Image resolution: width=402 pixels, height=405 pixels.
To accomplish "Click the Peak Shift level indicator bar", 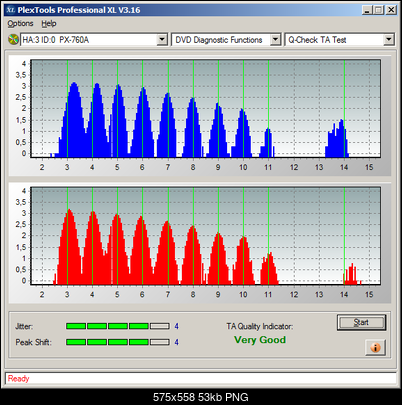I will click(118, 342).
